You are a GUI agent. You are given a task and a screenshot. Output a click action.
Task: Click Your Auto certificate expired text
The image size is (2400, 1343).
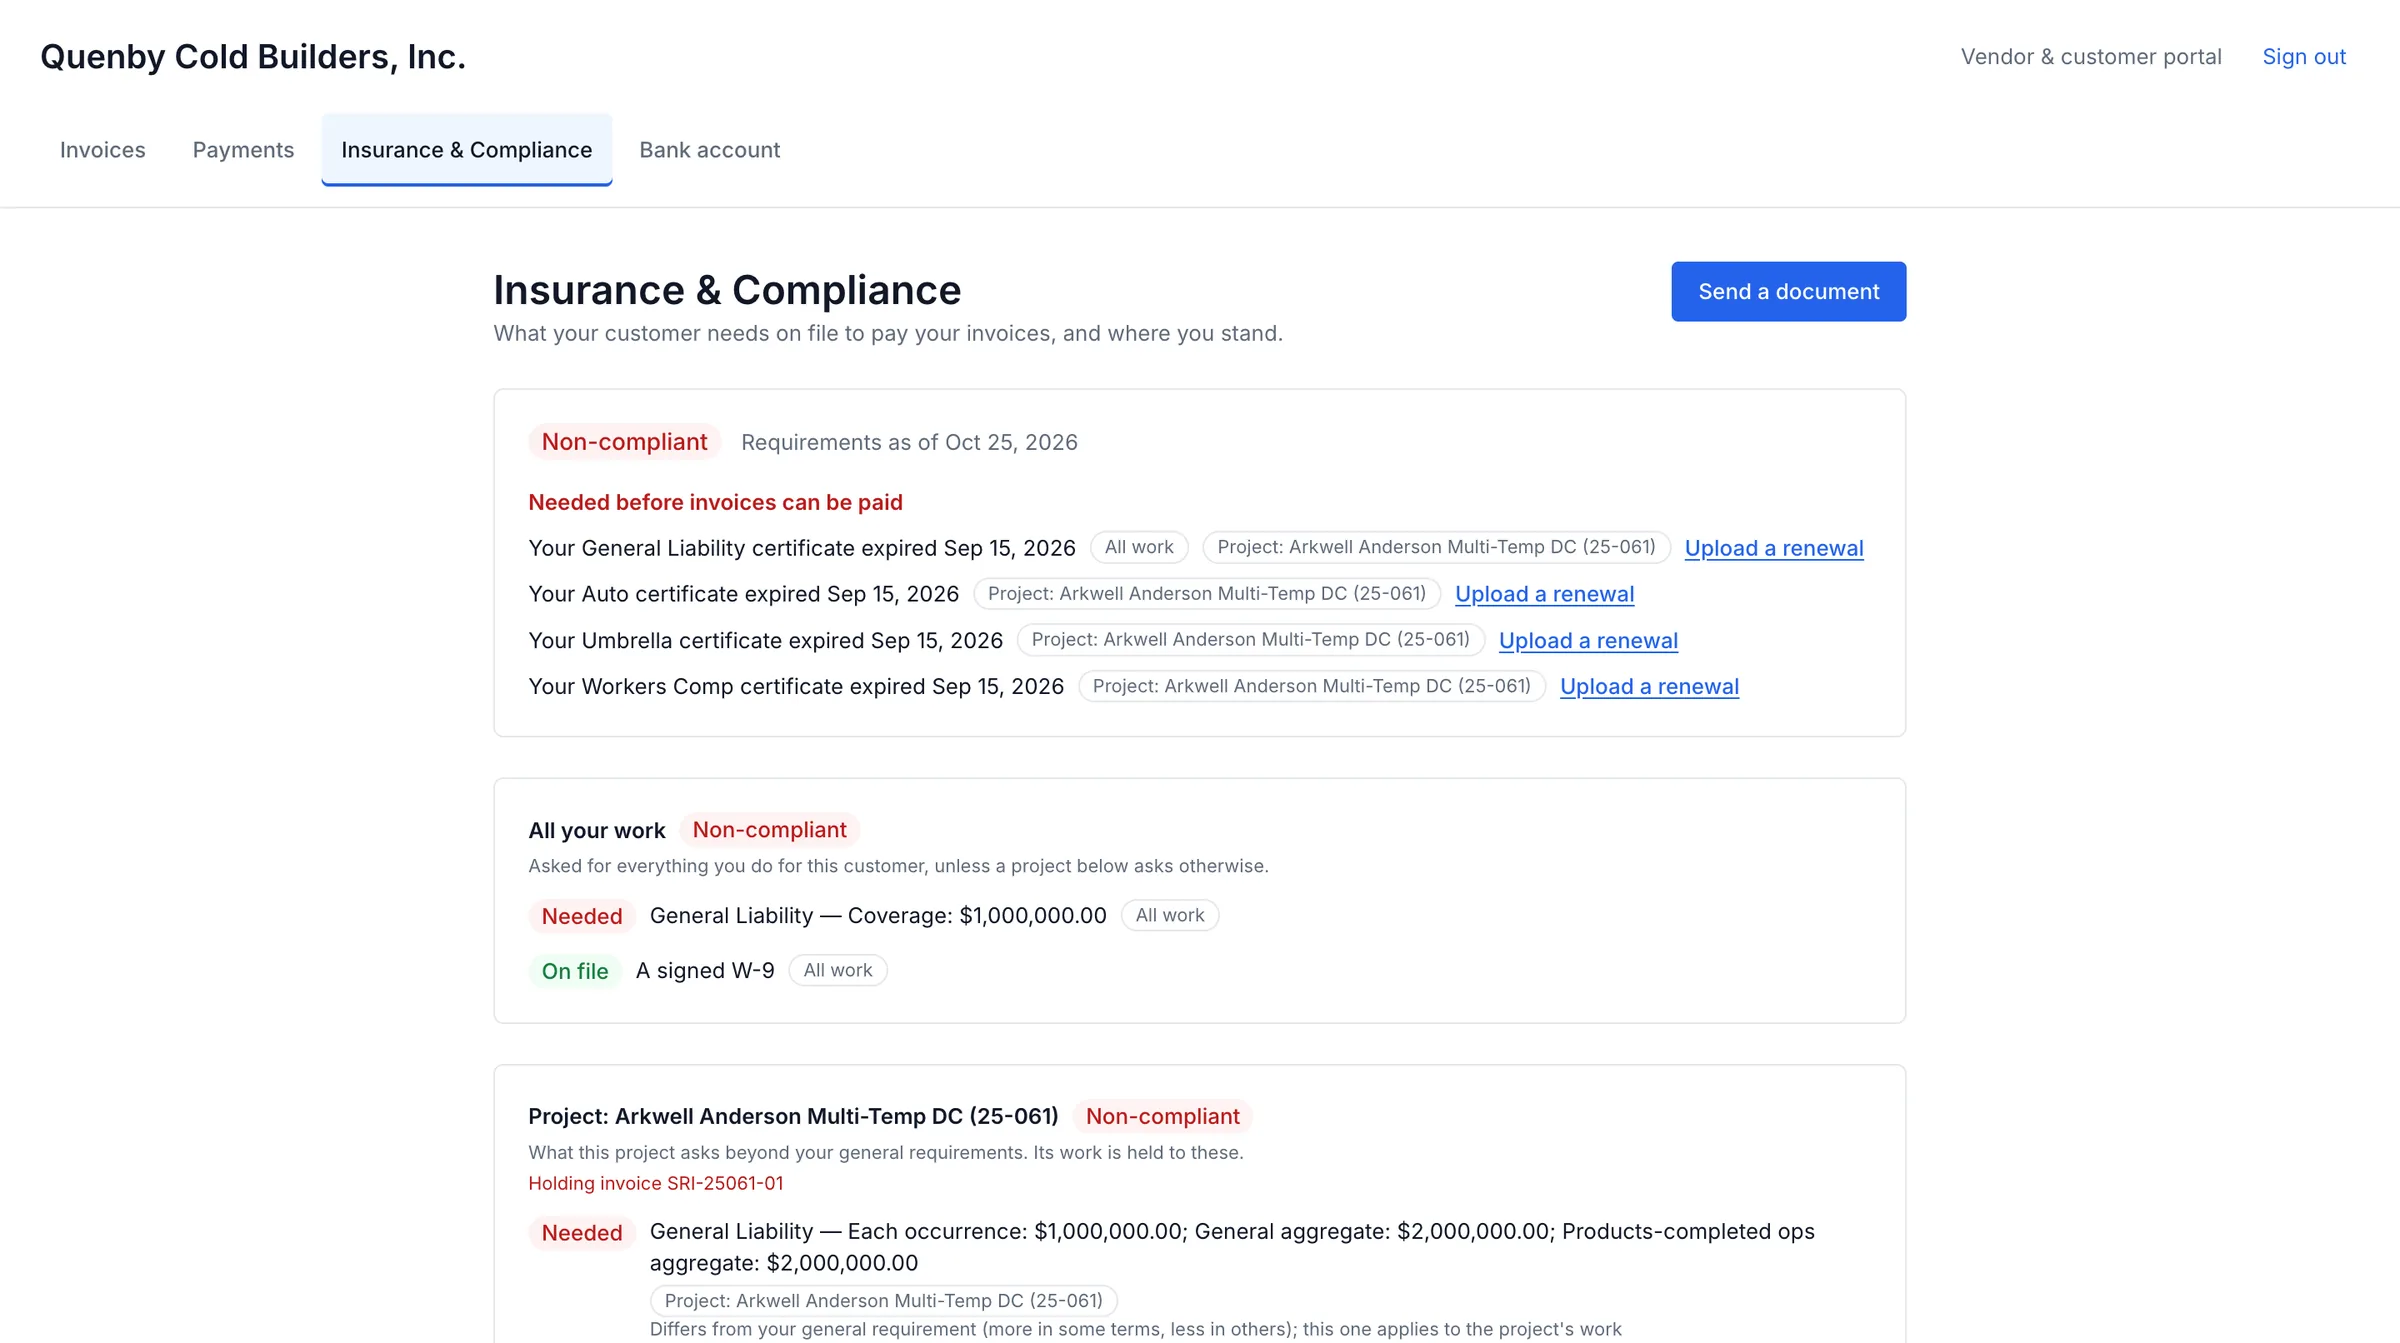[743, 594]
